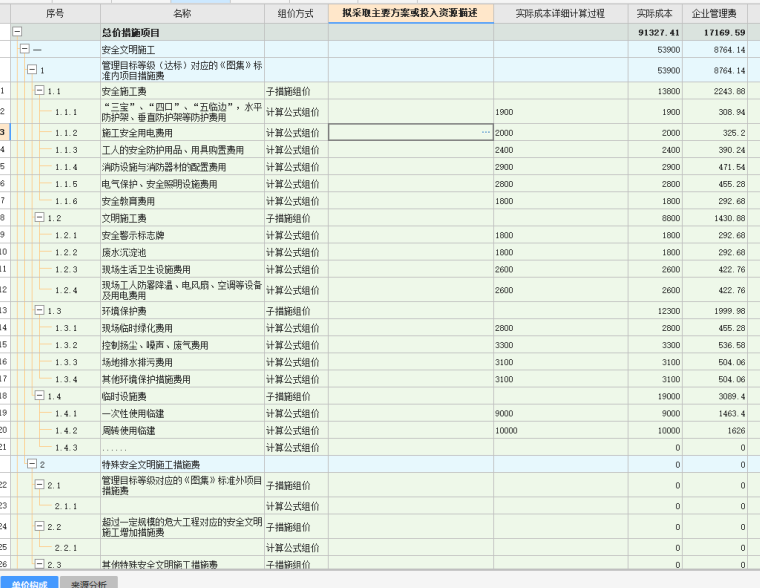Select the 消防设施与消防器材的配置费用 cell
The height and width of the screenshot is (588, 760).
coord(182,167)
